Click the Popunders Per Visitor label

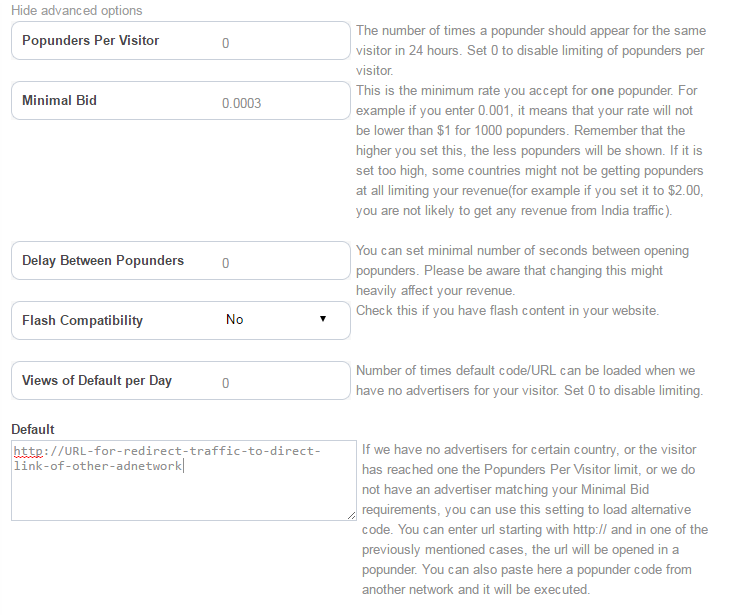pyautogui.click(x=90, y=41)
